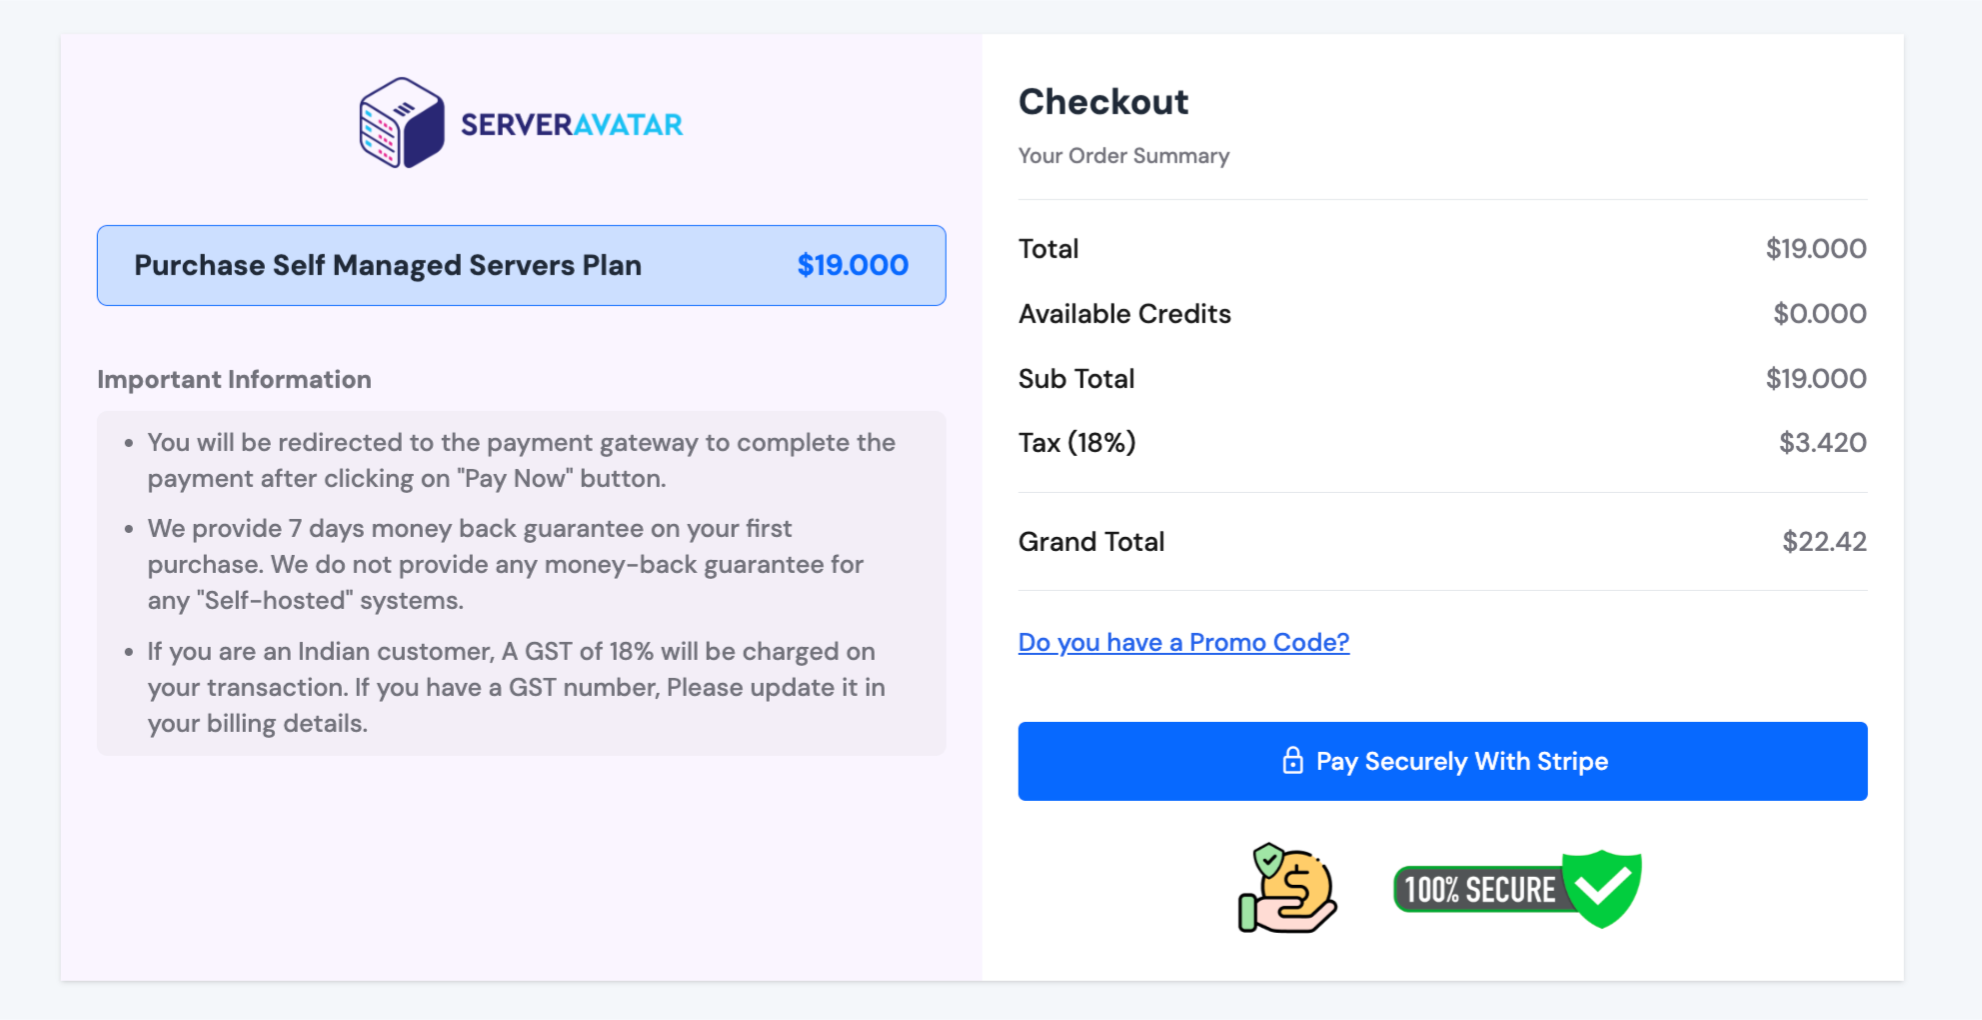Click the green shield checkmark icon
The width and height of the screenshot is (1982, 1020).
pos(1603,888)
